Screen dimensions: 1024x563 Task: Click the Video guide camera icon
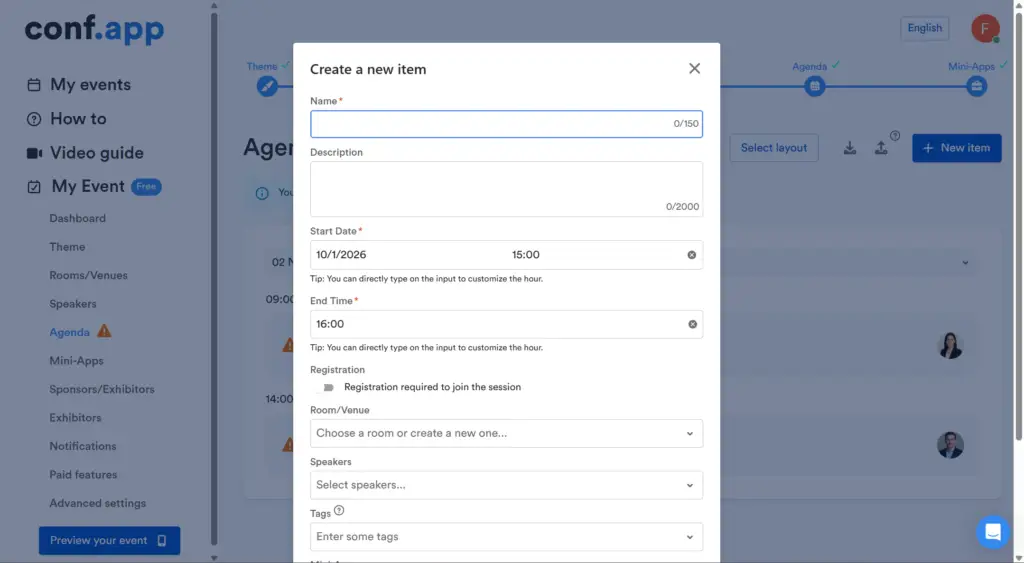34,153
